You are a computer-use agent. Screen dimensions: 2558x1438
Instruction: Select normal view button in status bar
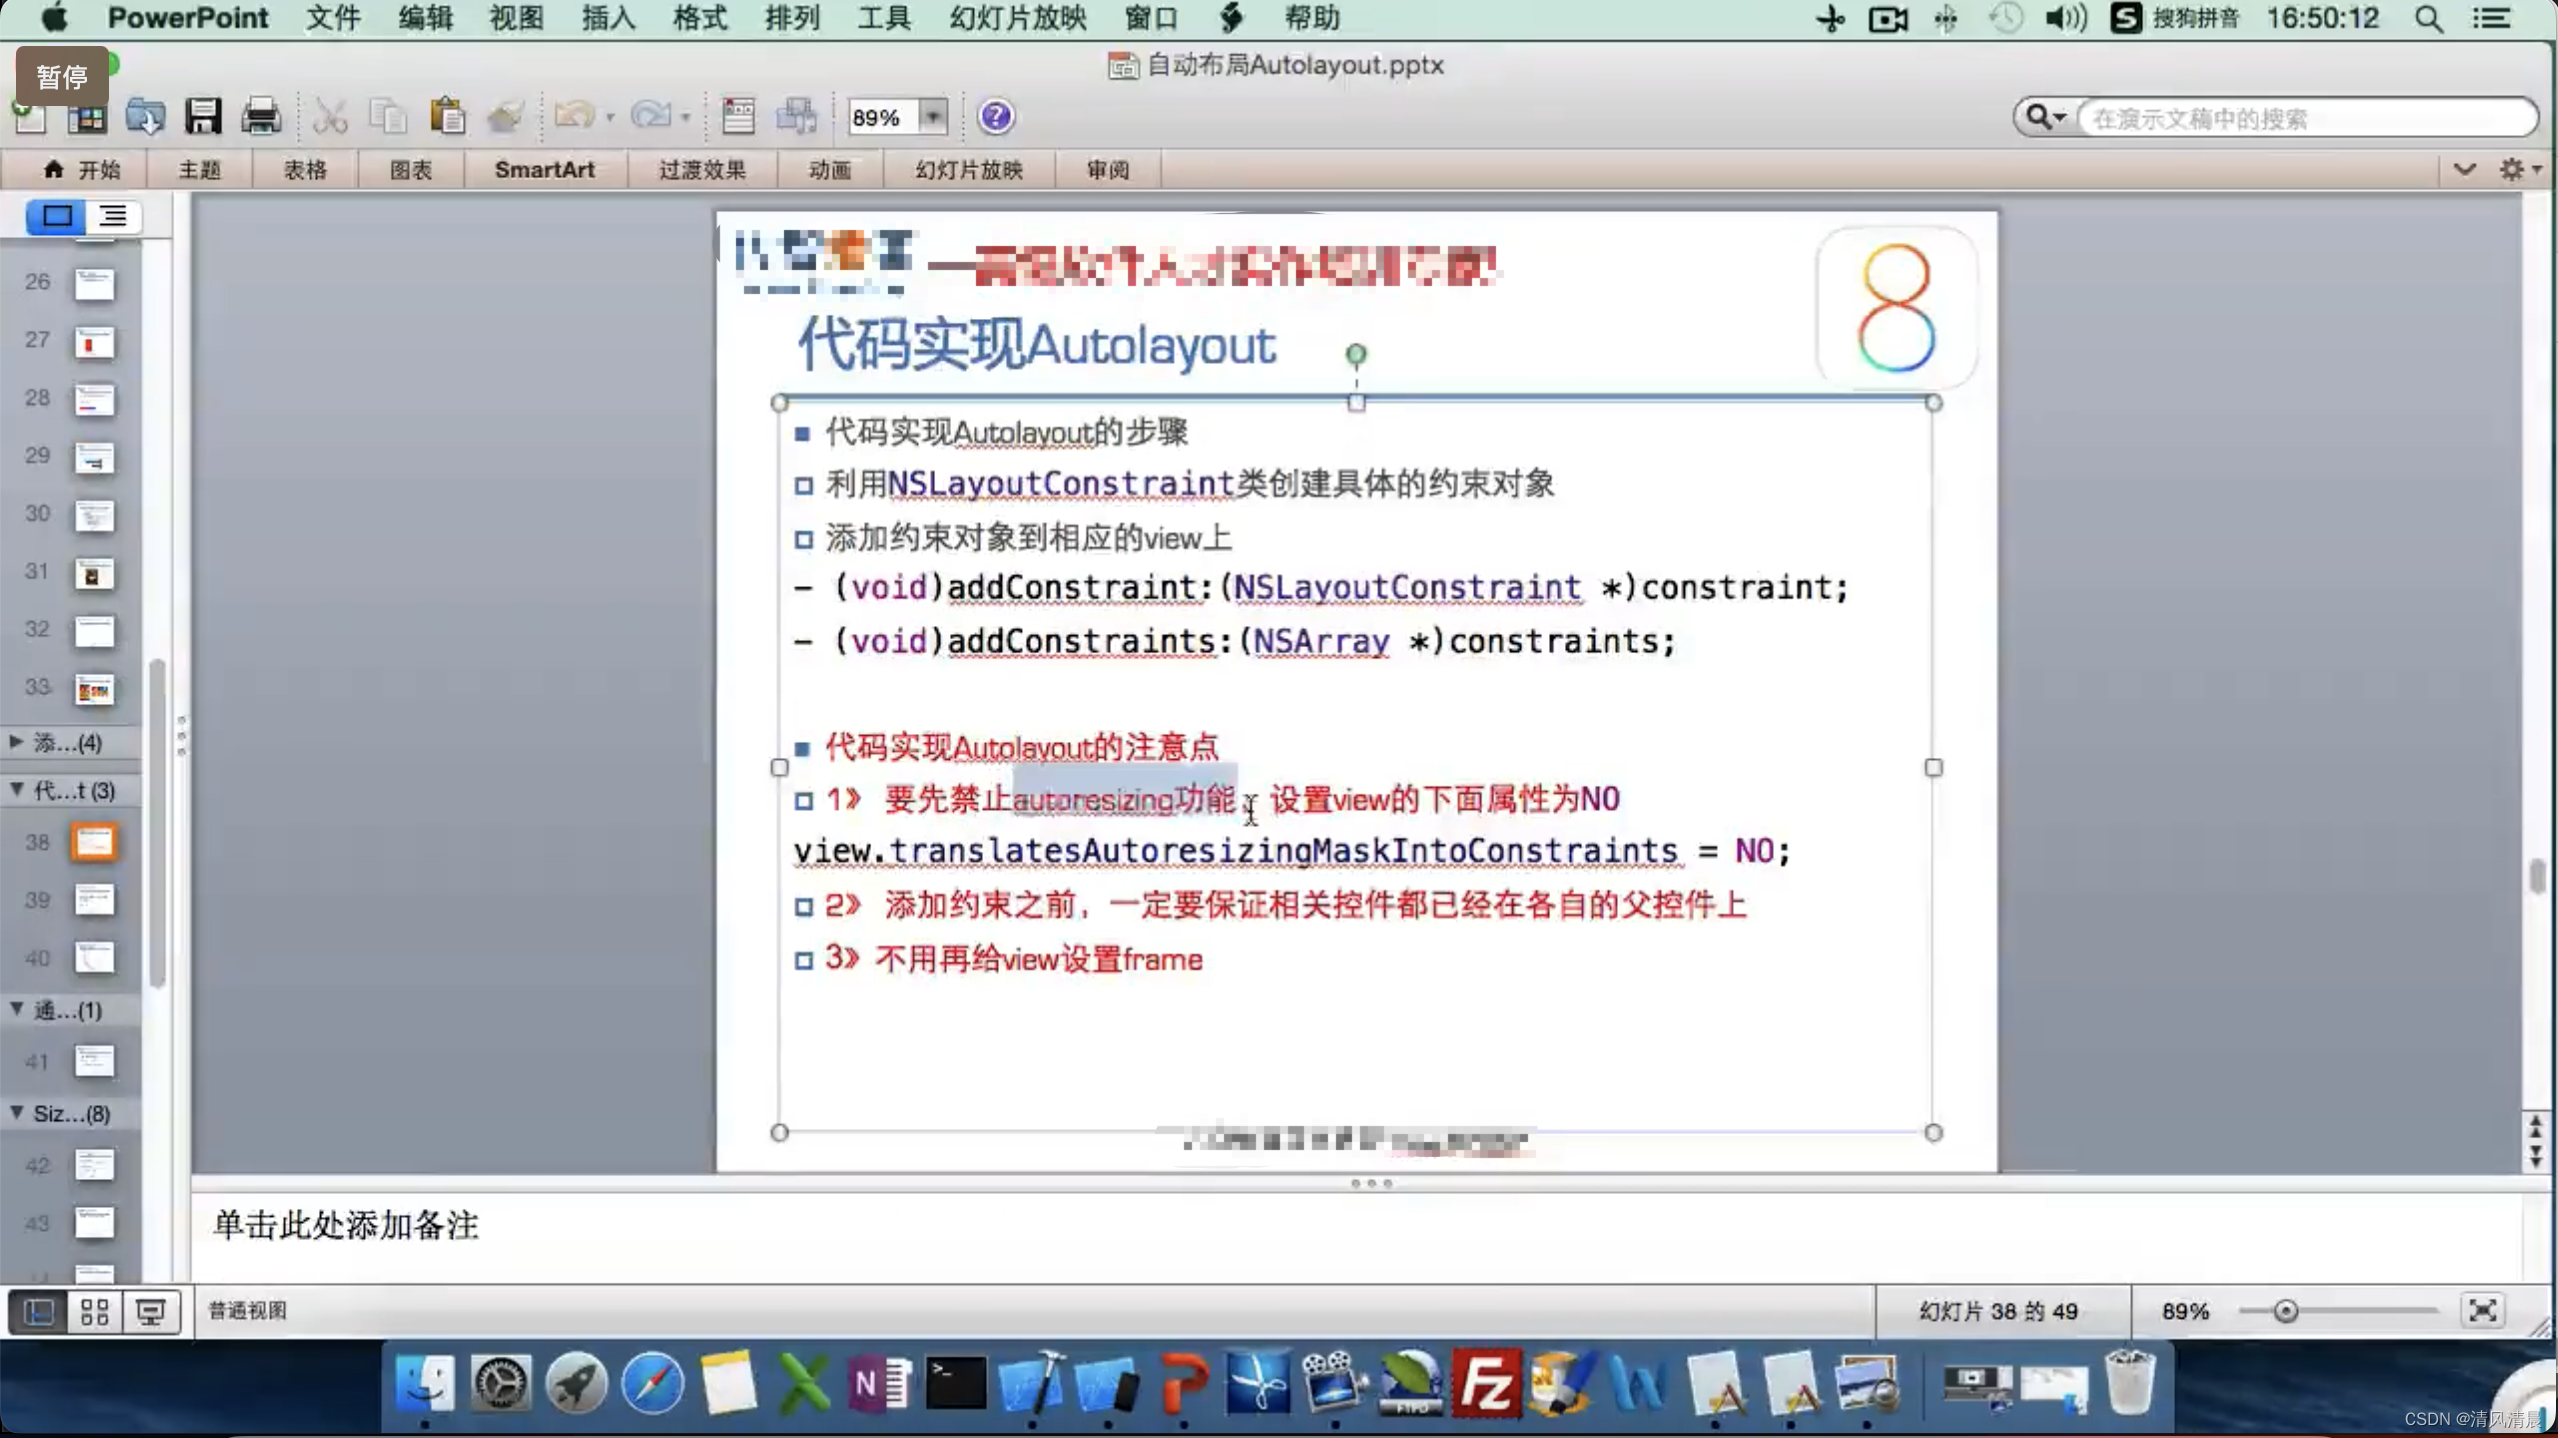coord(39,1311)
